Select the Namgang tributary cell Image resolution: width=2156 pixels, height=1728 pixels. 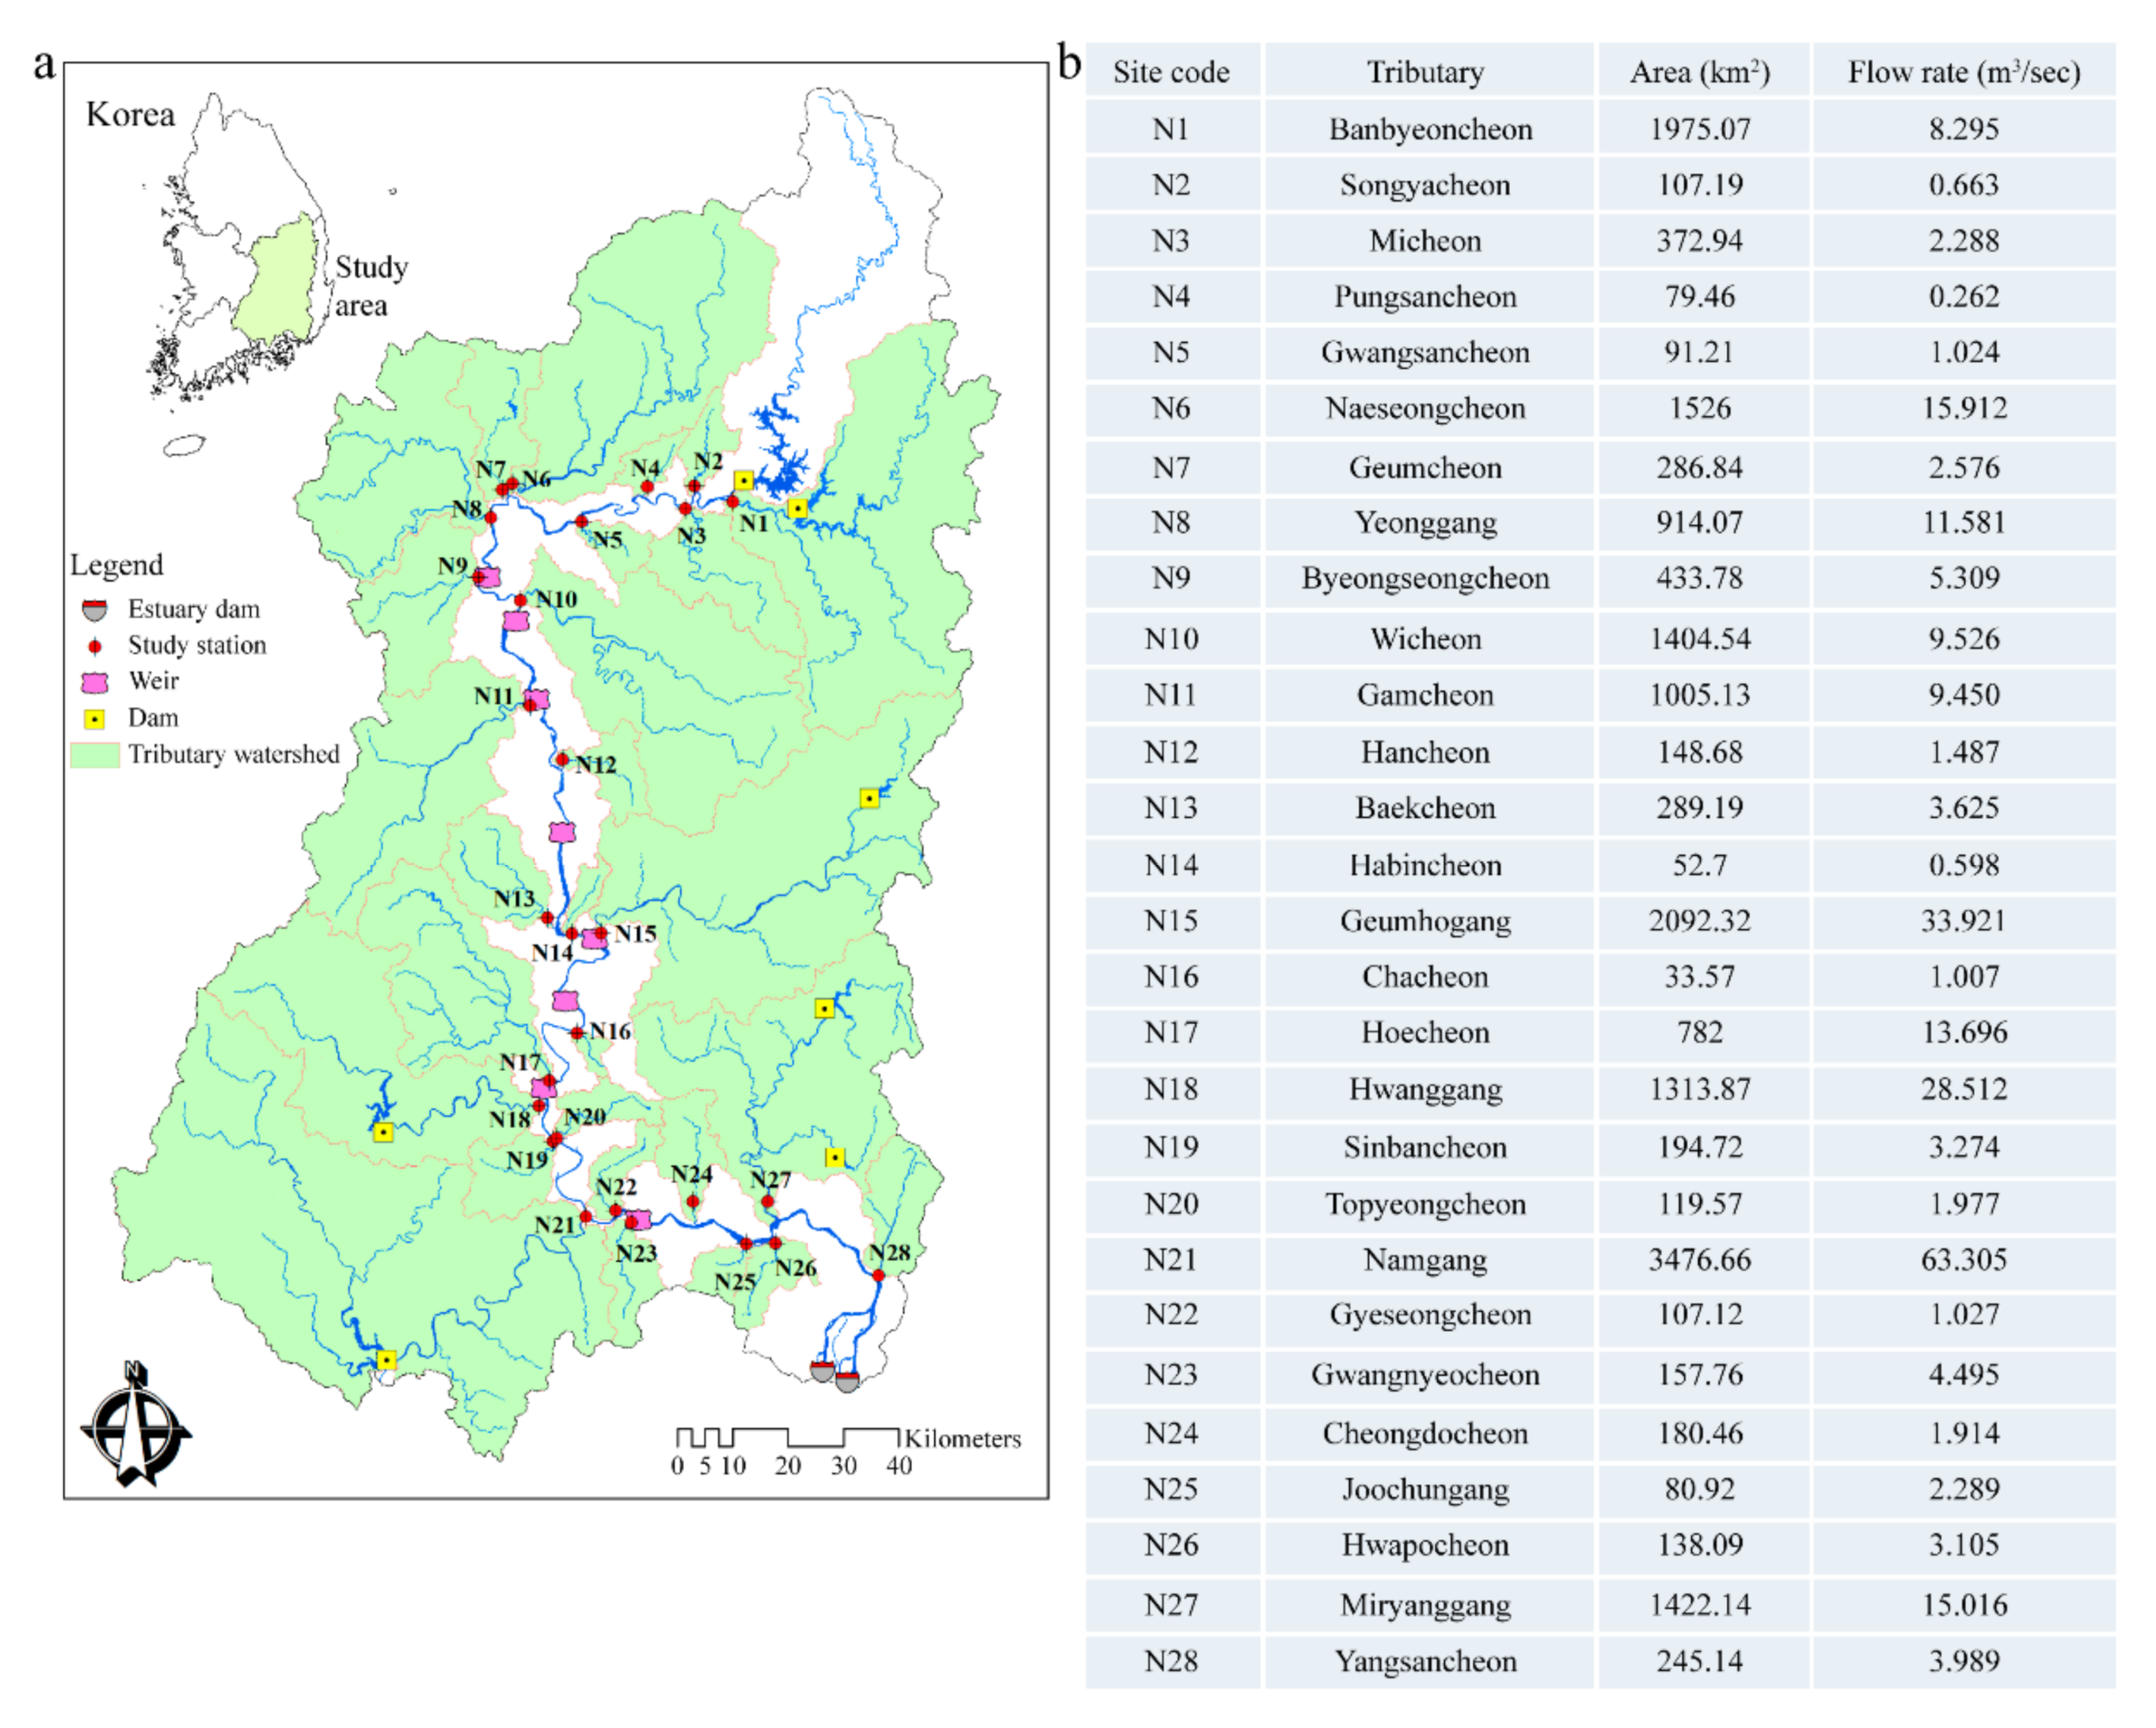pyautogui.click(x=1425, y=1259)
